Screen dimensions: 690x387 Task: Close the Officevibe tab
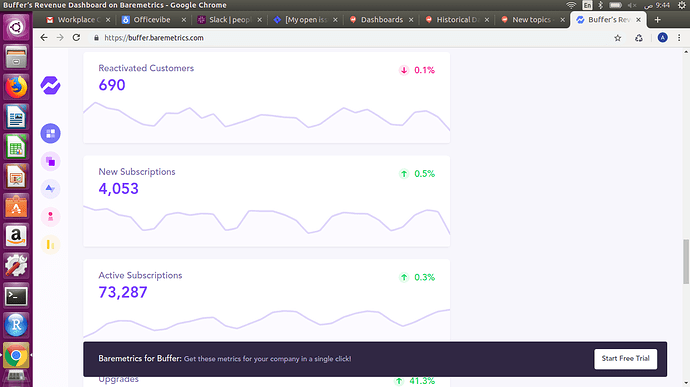pyautogui.click(x=184, y=20)
